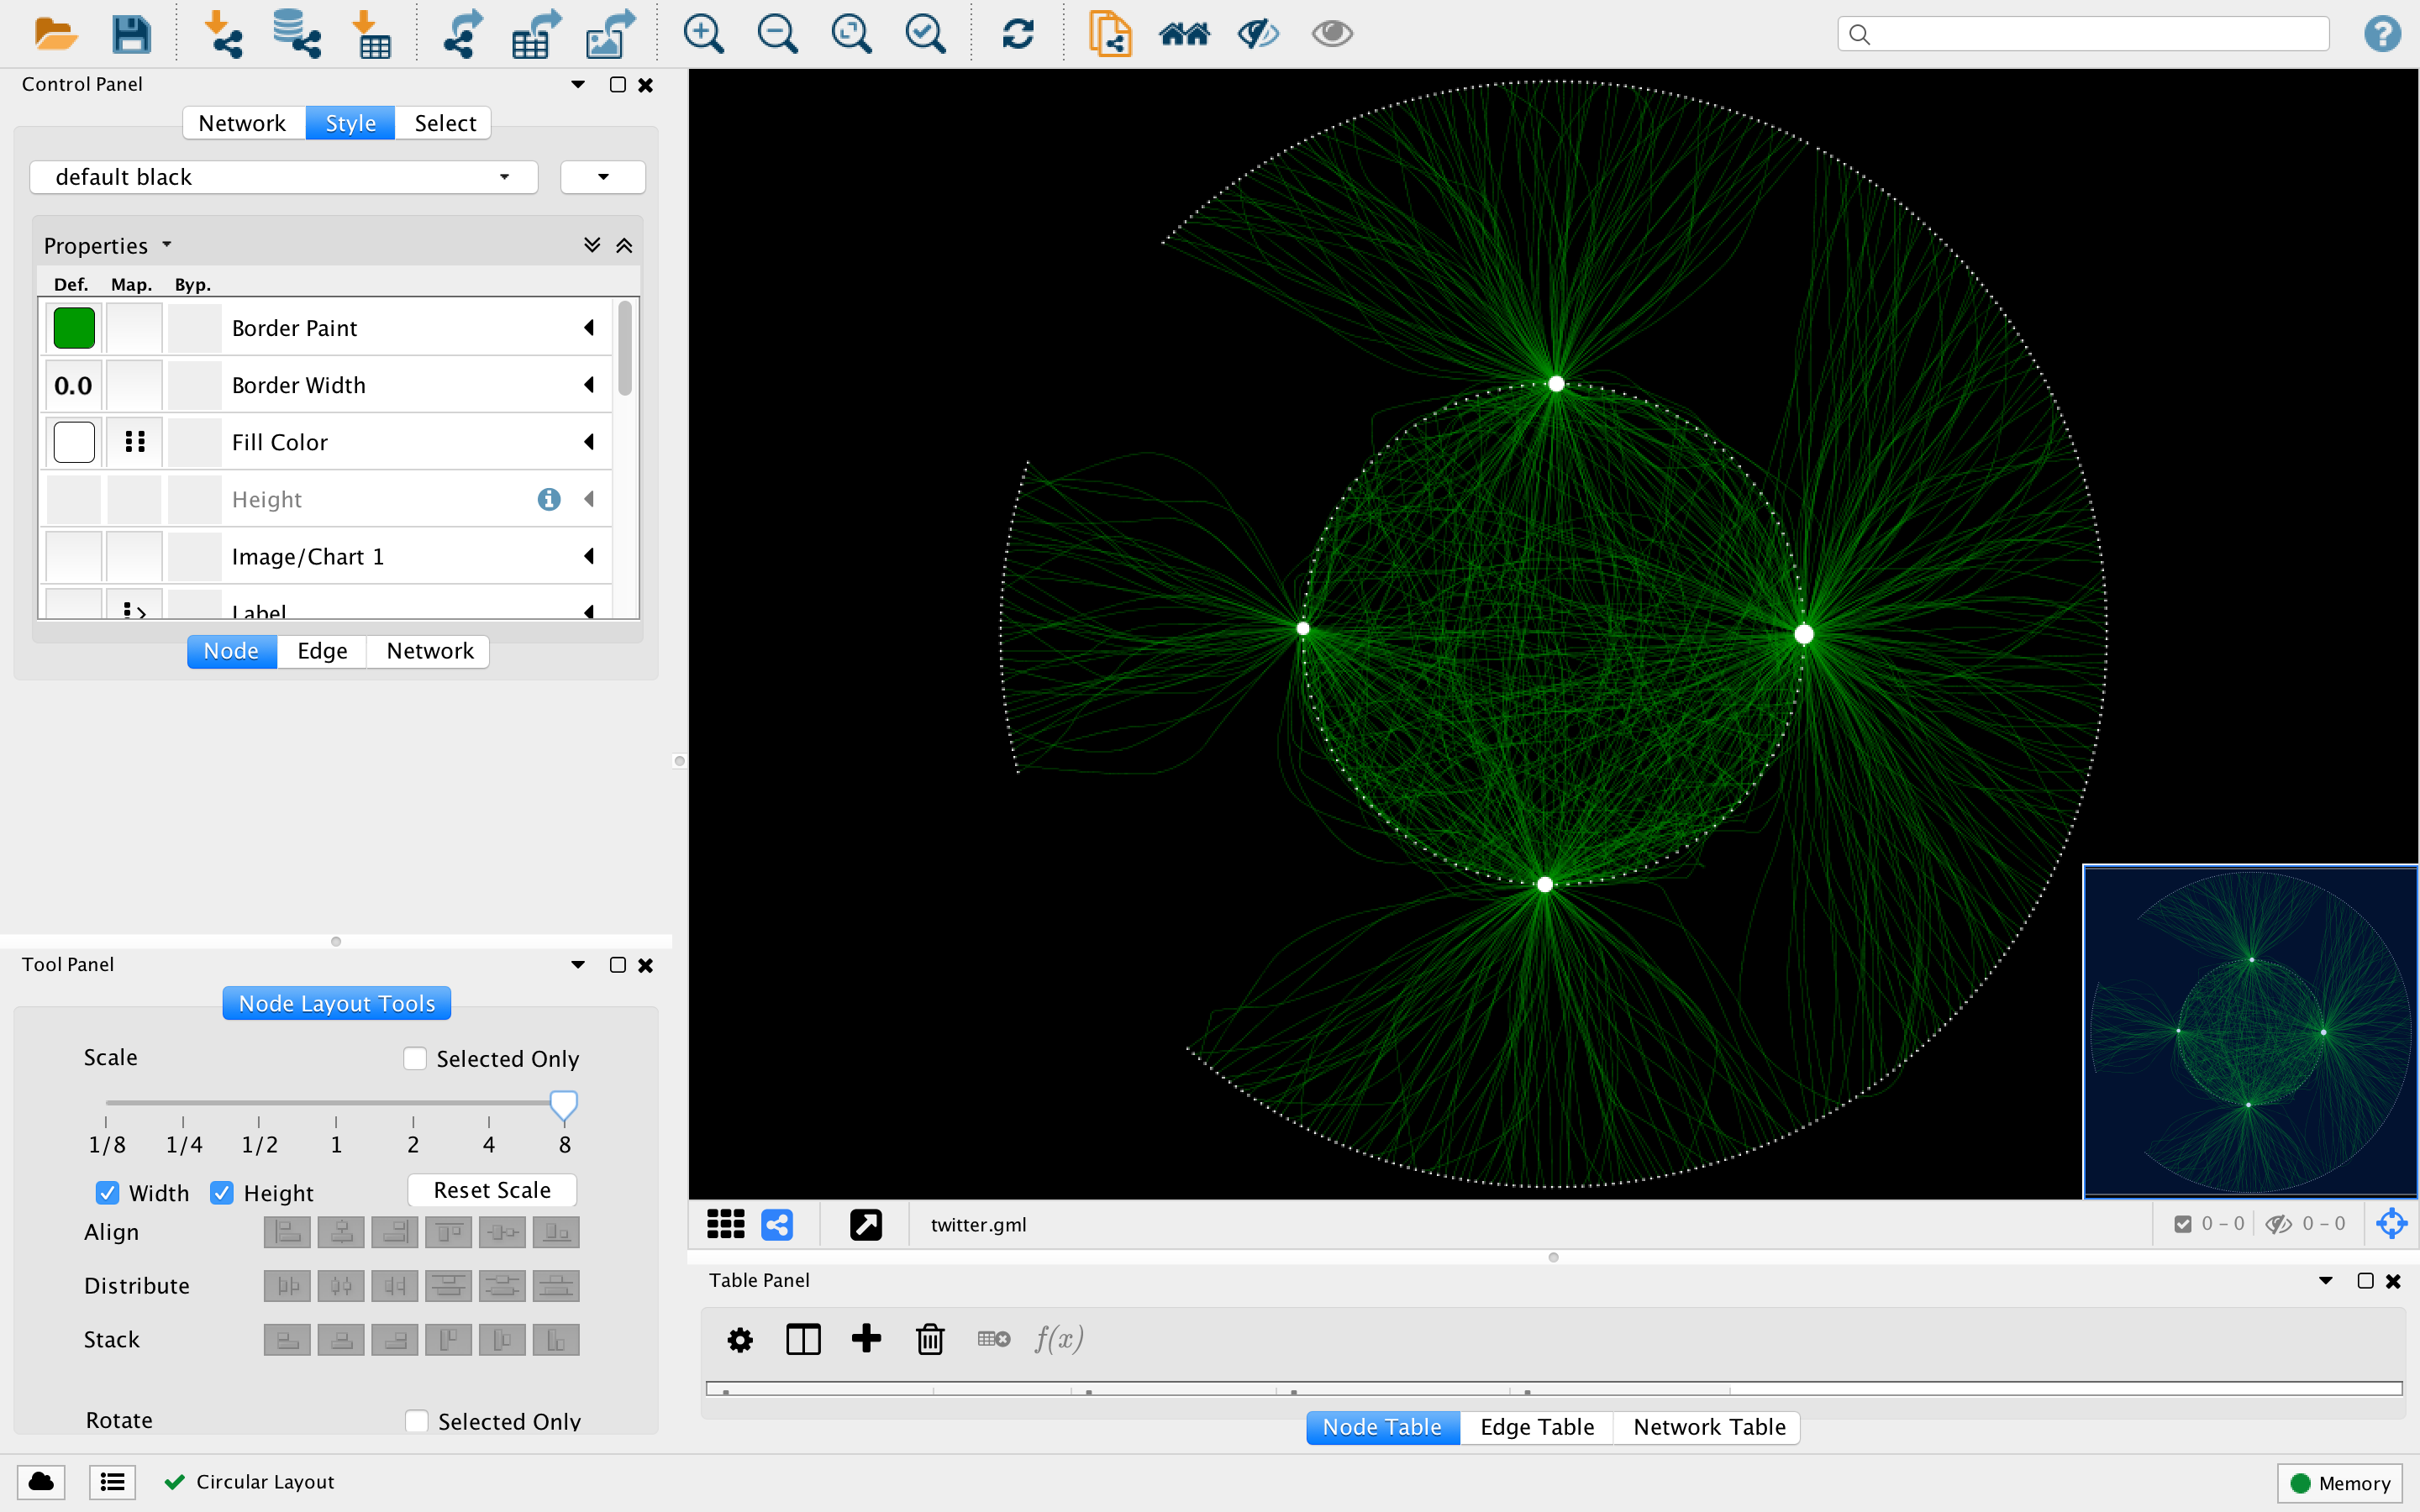Viewport: 2420px width, 1512px height.
Task: Select the Import Network From File tool
Action: coord(224,33)
